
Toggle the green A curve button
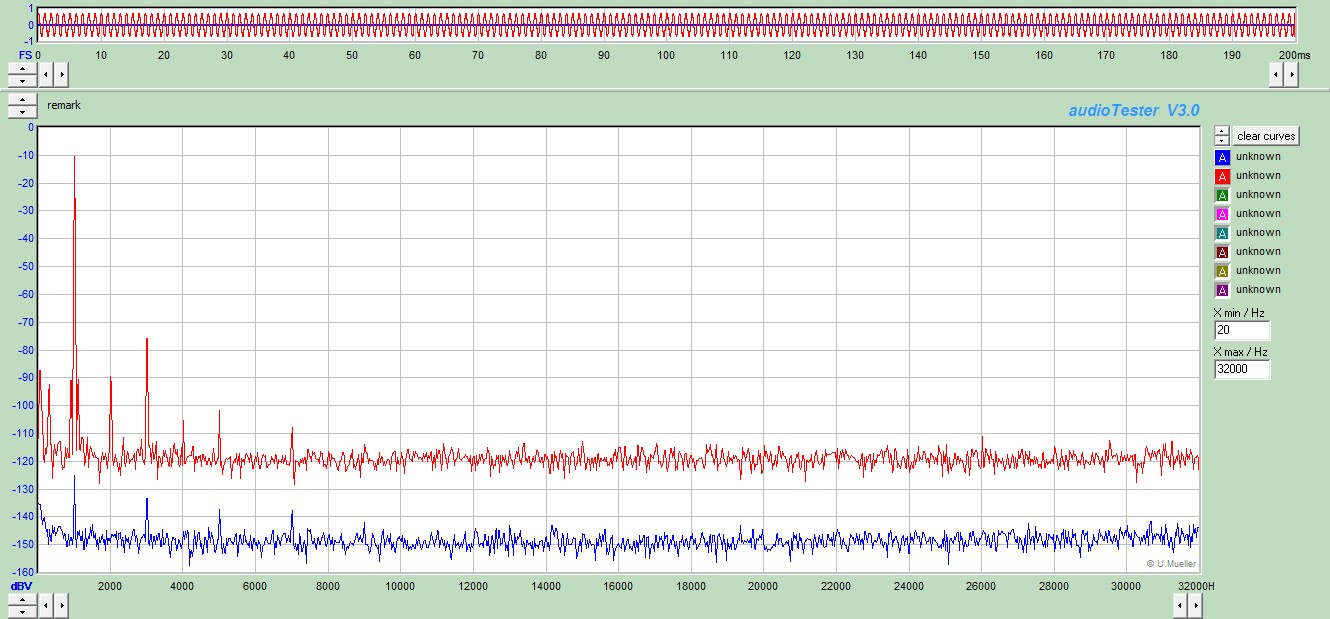1222,195
